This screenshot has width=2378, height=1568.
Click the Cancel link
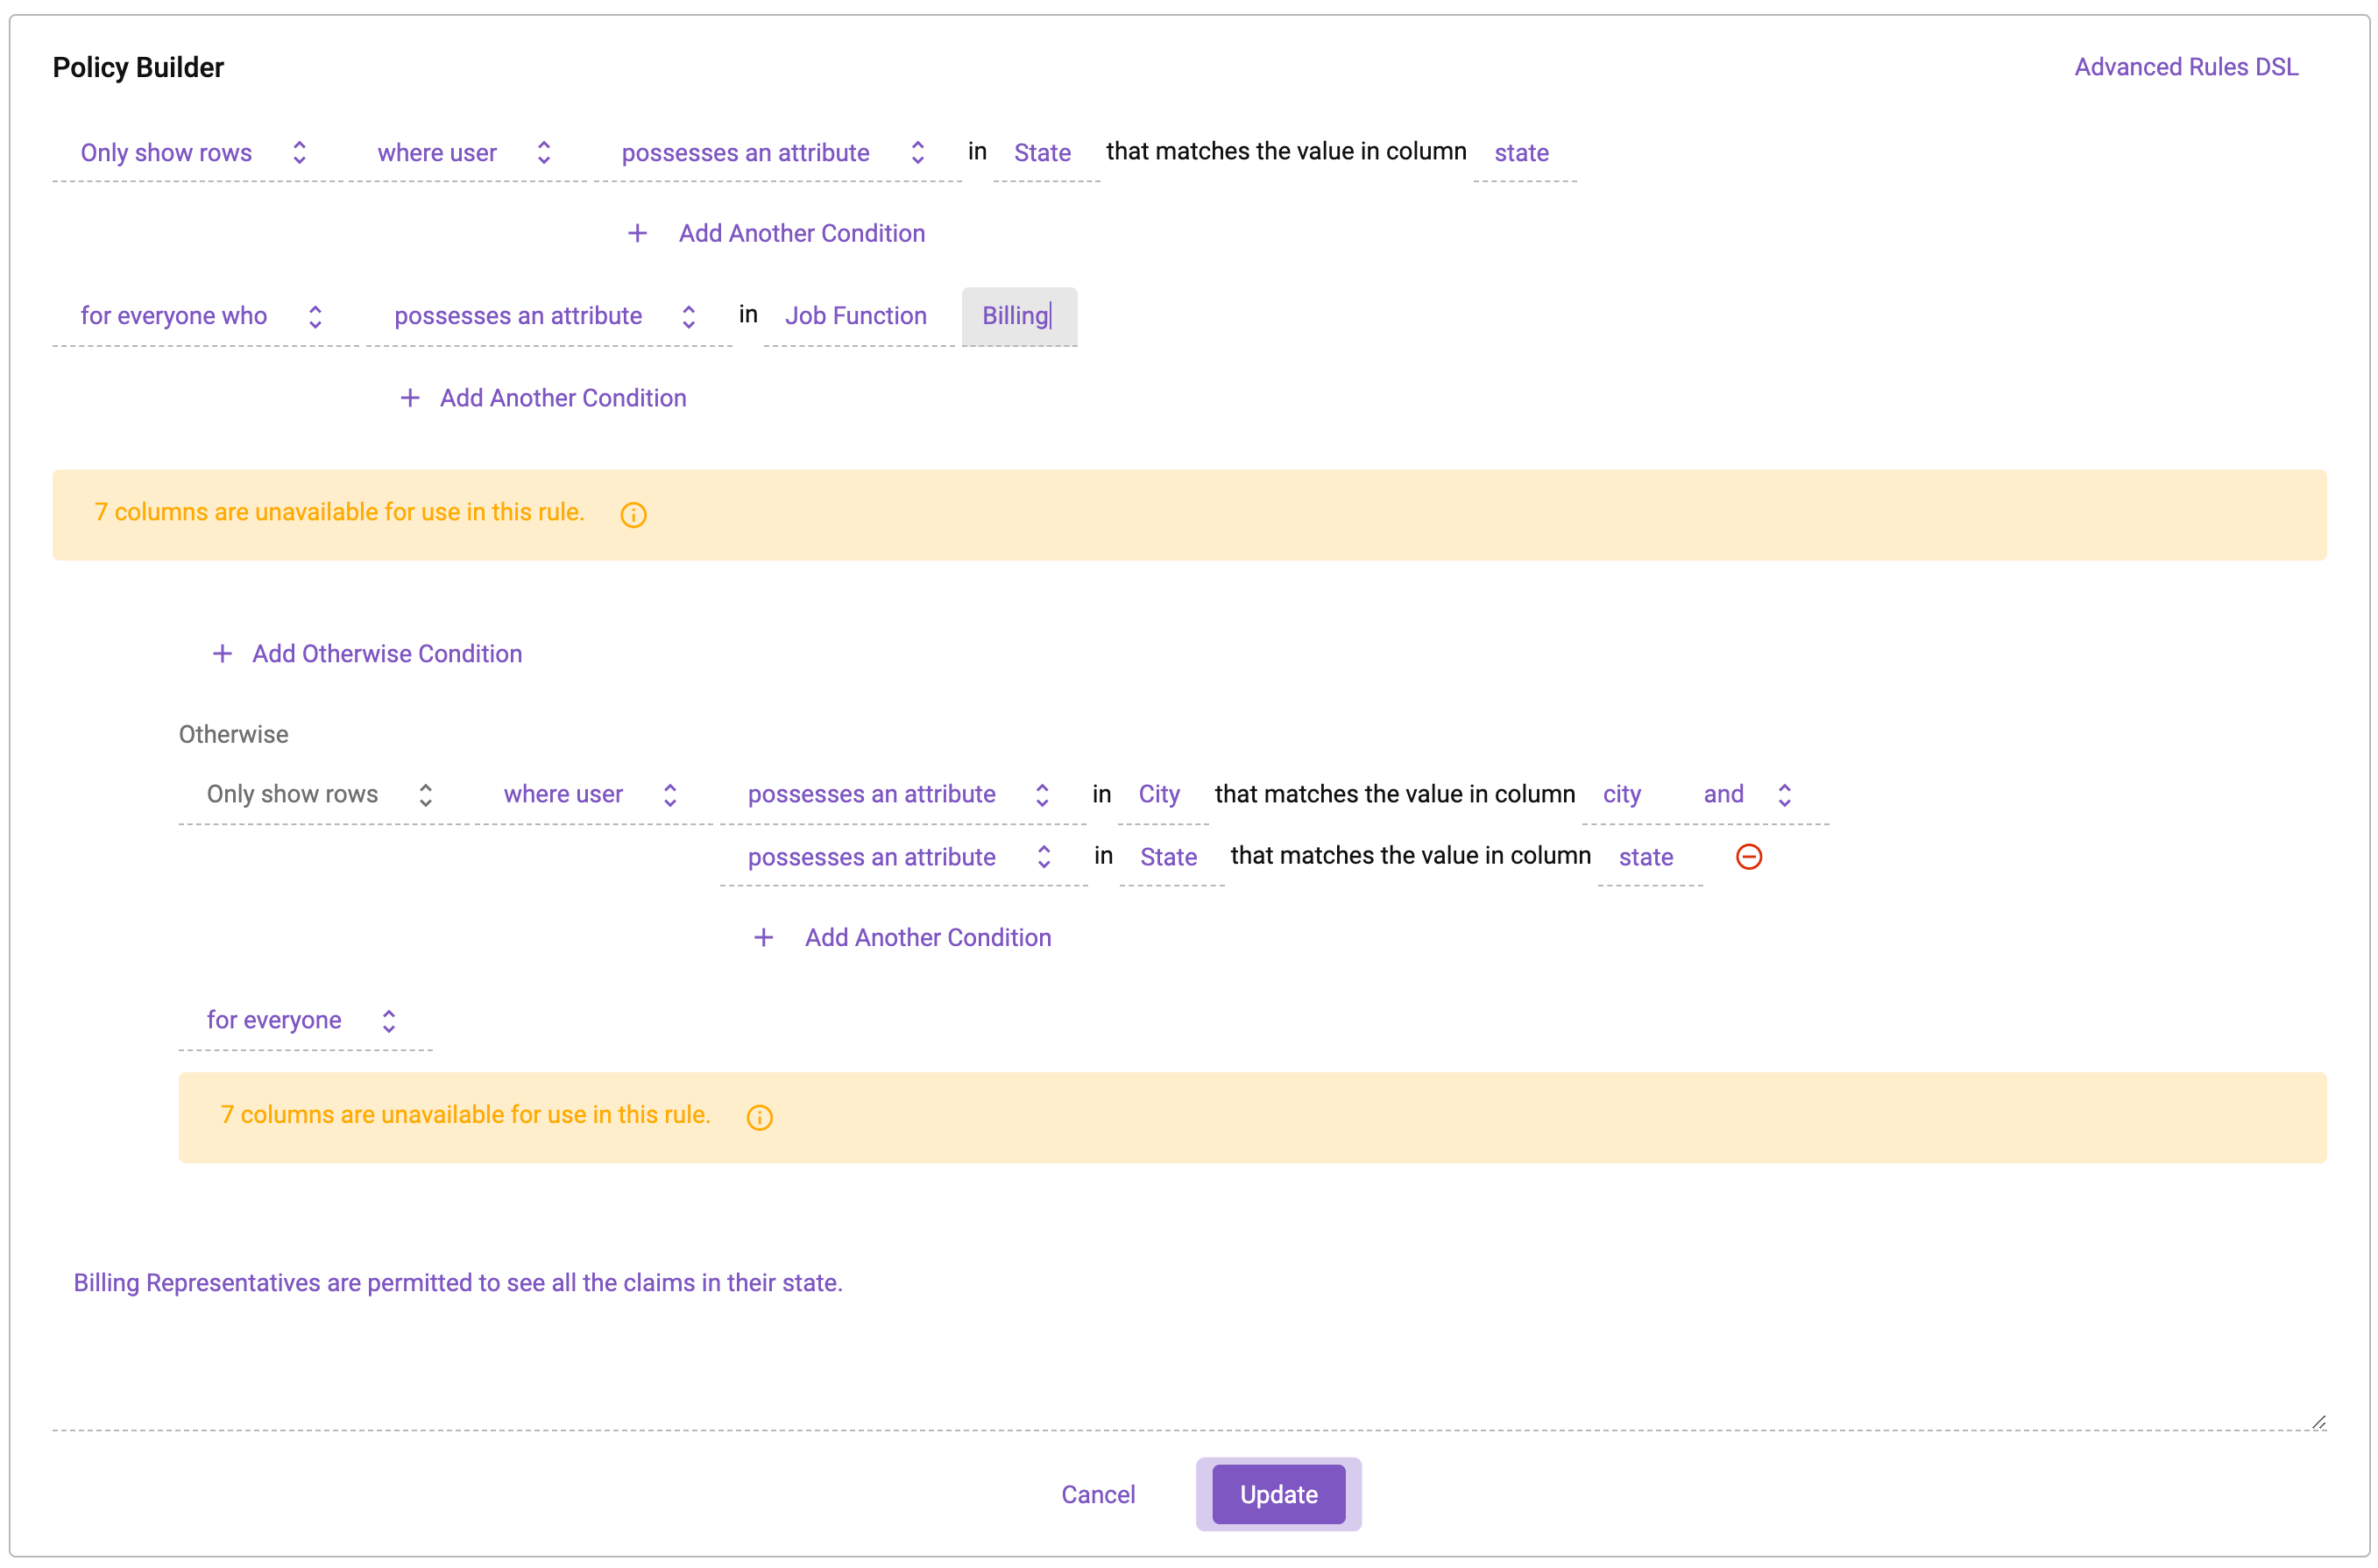[1097, 1494]
